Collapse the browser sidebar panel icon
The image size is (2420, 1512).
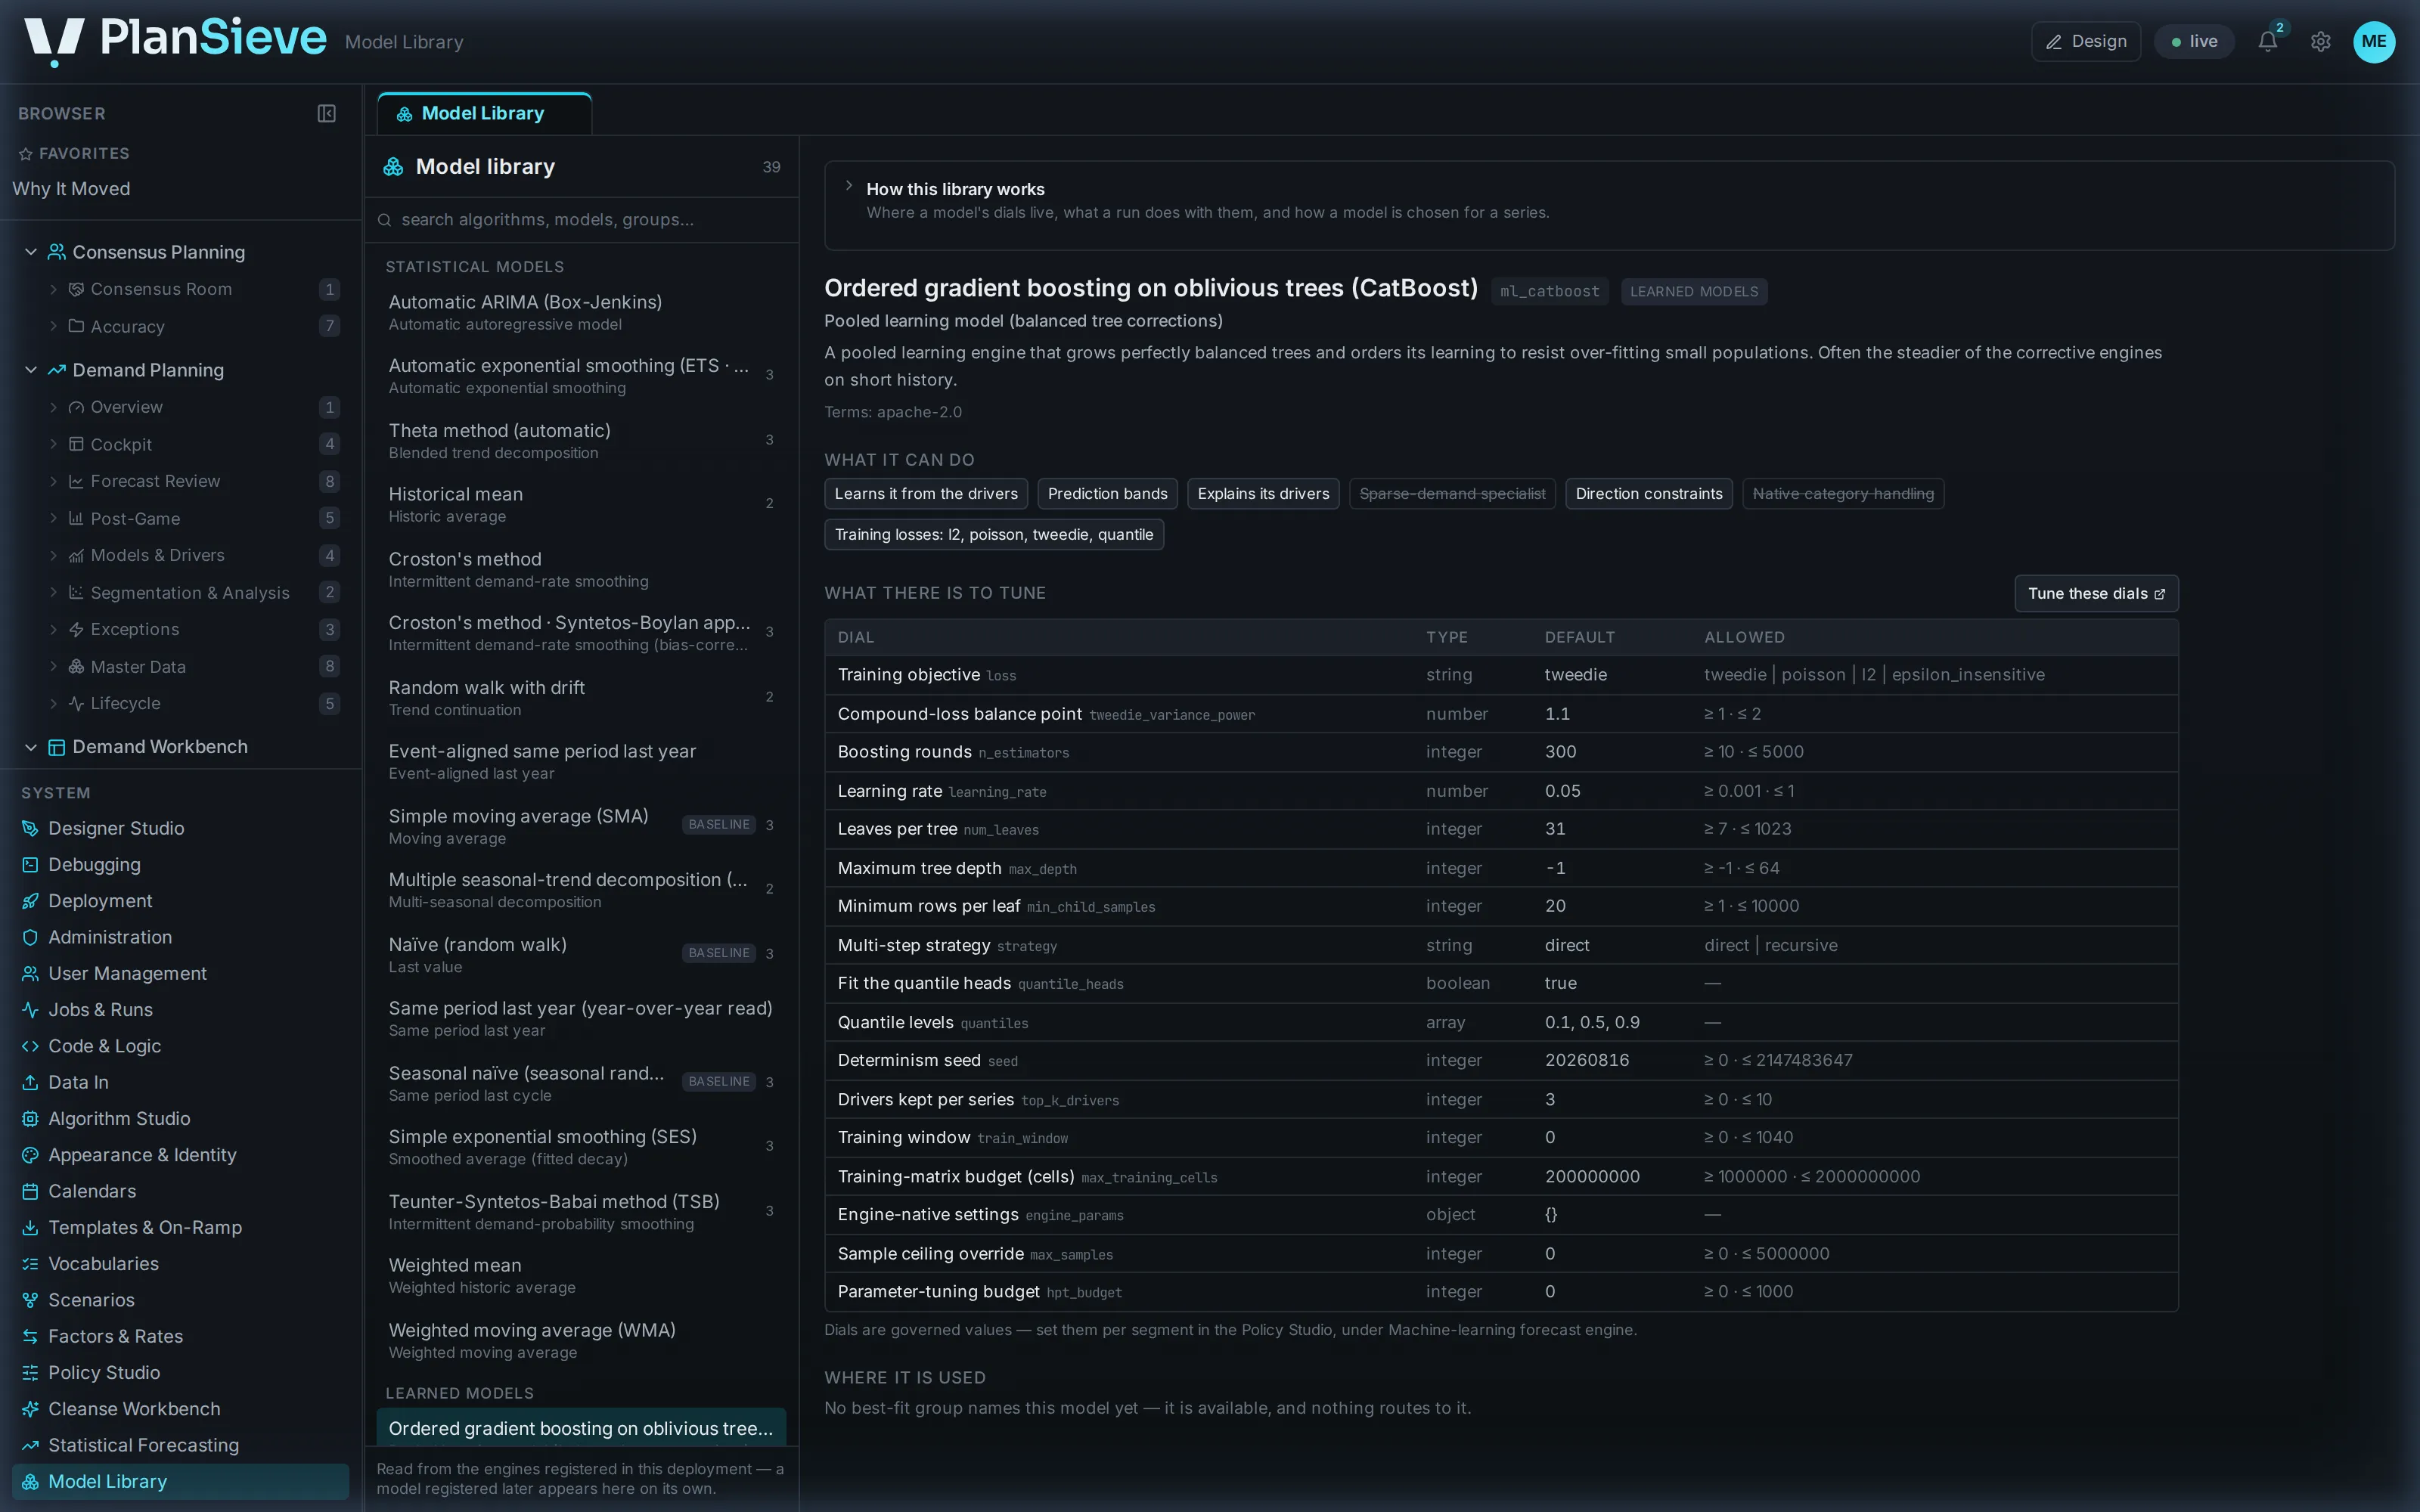pos(326,114)
